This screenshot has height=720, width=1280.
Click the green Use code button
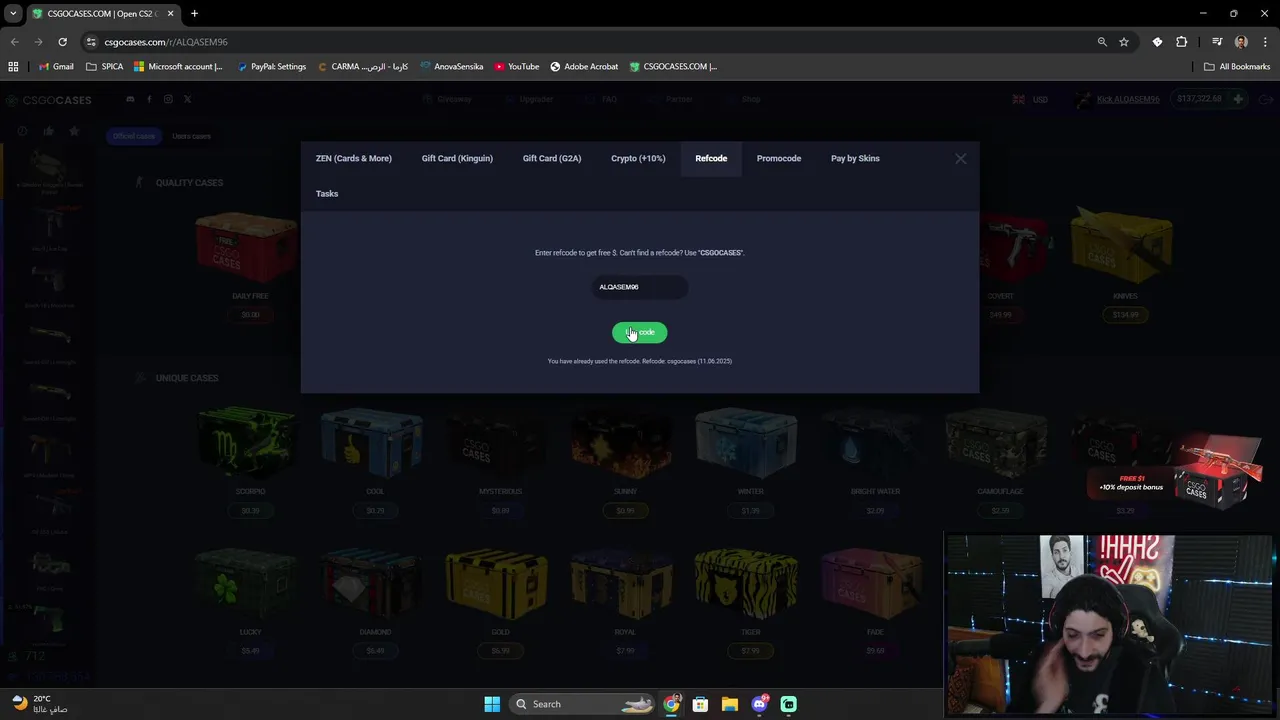(x=639, y=332)
